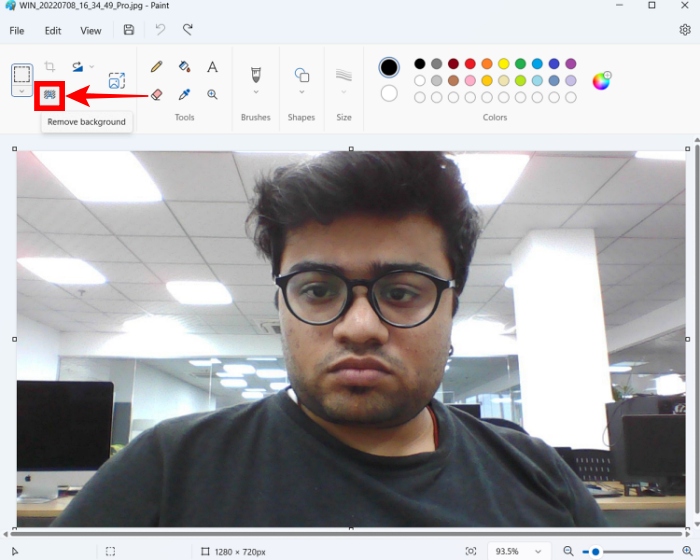Select the Color picker eyedropper tool

184,94
